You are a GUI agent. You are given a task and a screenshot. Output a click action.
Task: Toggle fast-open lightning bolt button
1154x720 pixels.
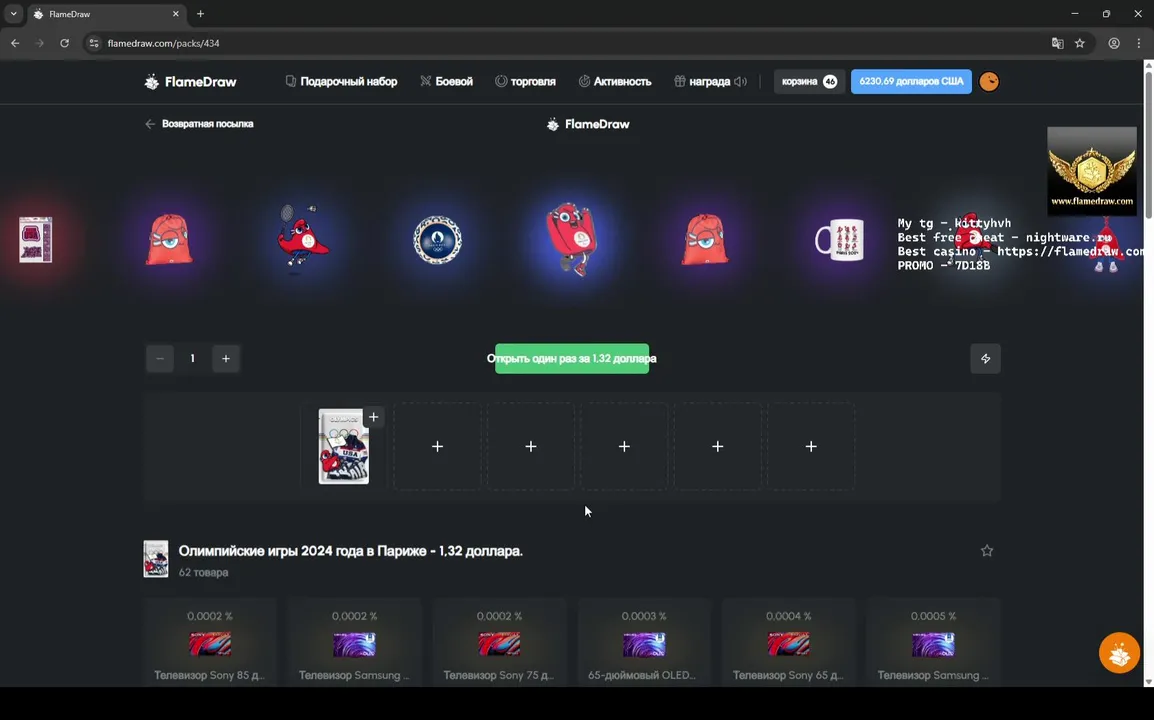985,359
